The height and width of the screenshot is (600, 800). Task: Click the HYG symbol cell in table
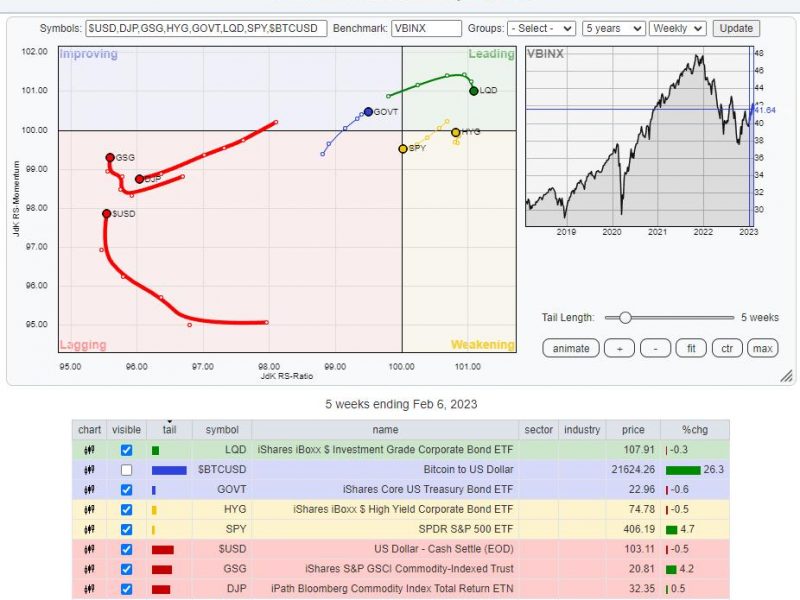click(222, 510)
